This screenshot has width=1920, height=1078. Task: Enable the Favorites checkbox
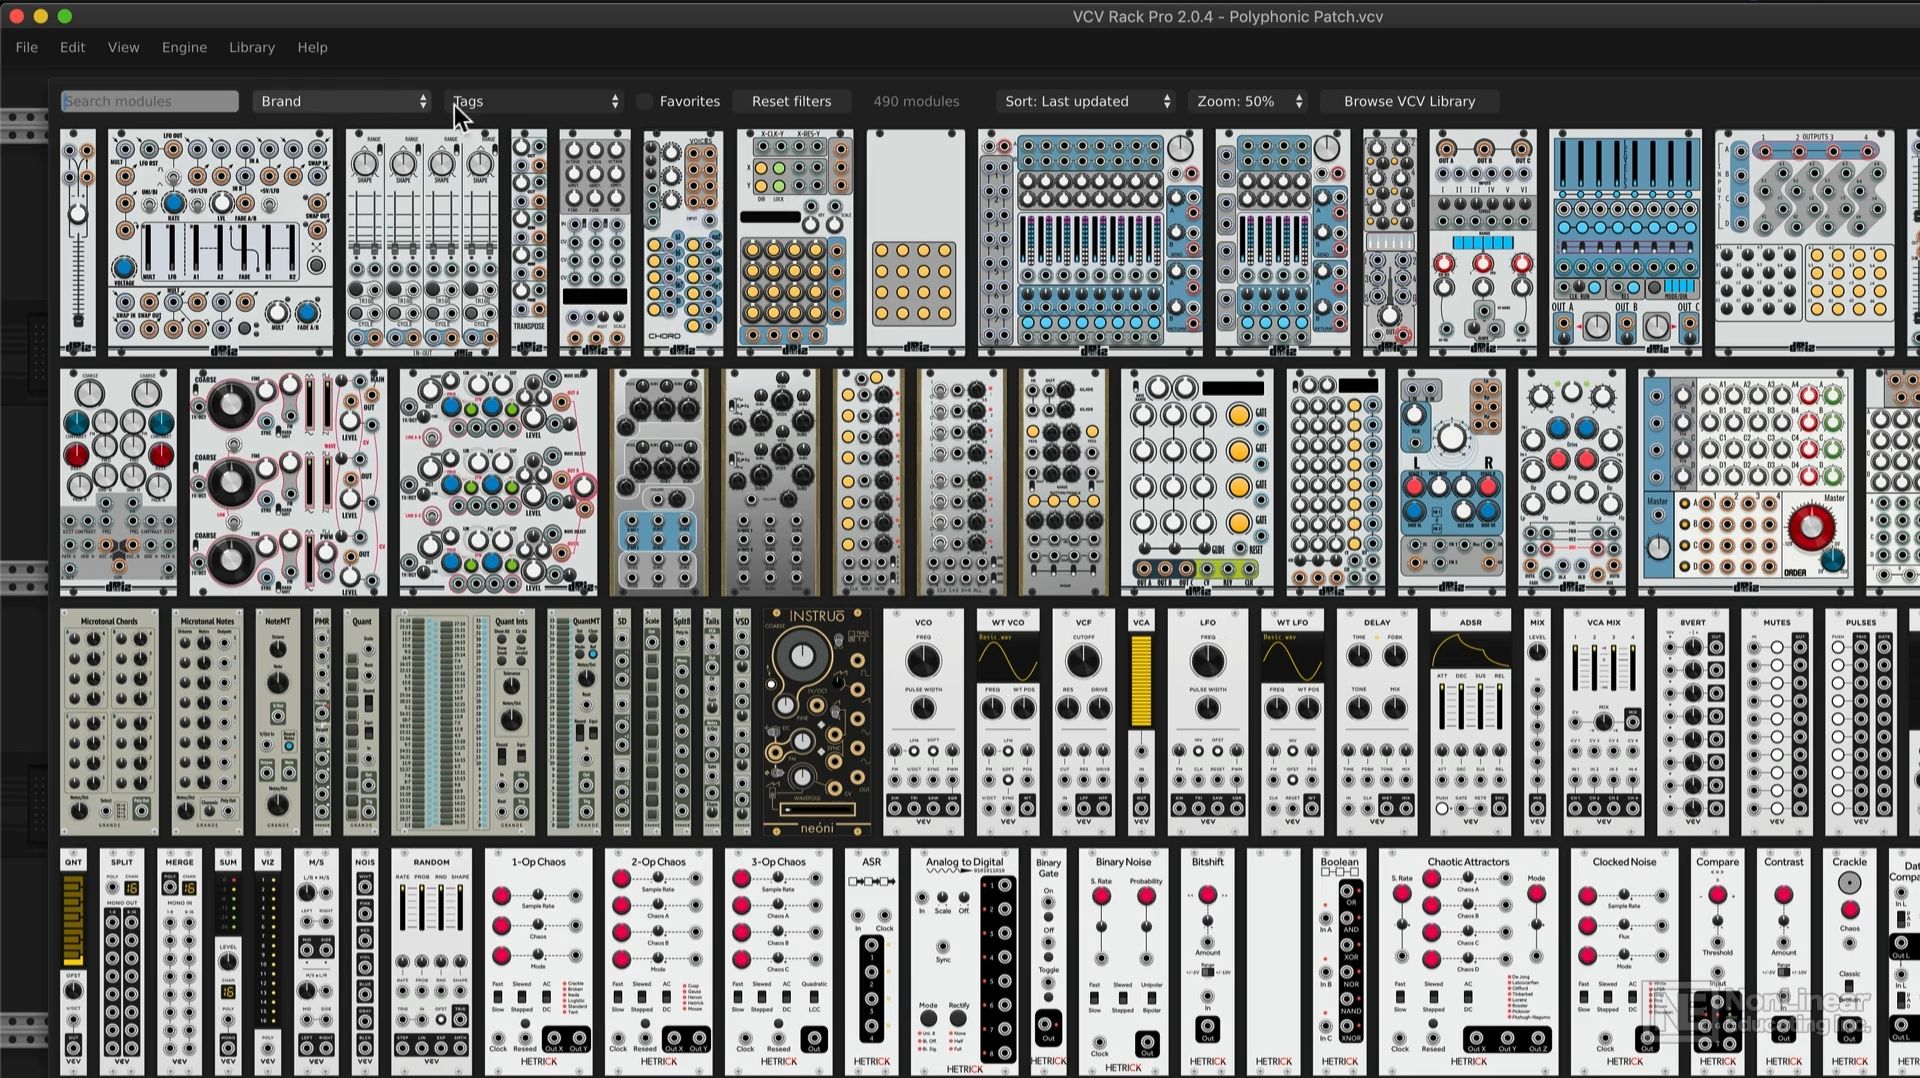(645, 101)
